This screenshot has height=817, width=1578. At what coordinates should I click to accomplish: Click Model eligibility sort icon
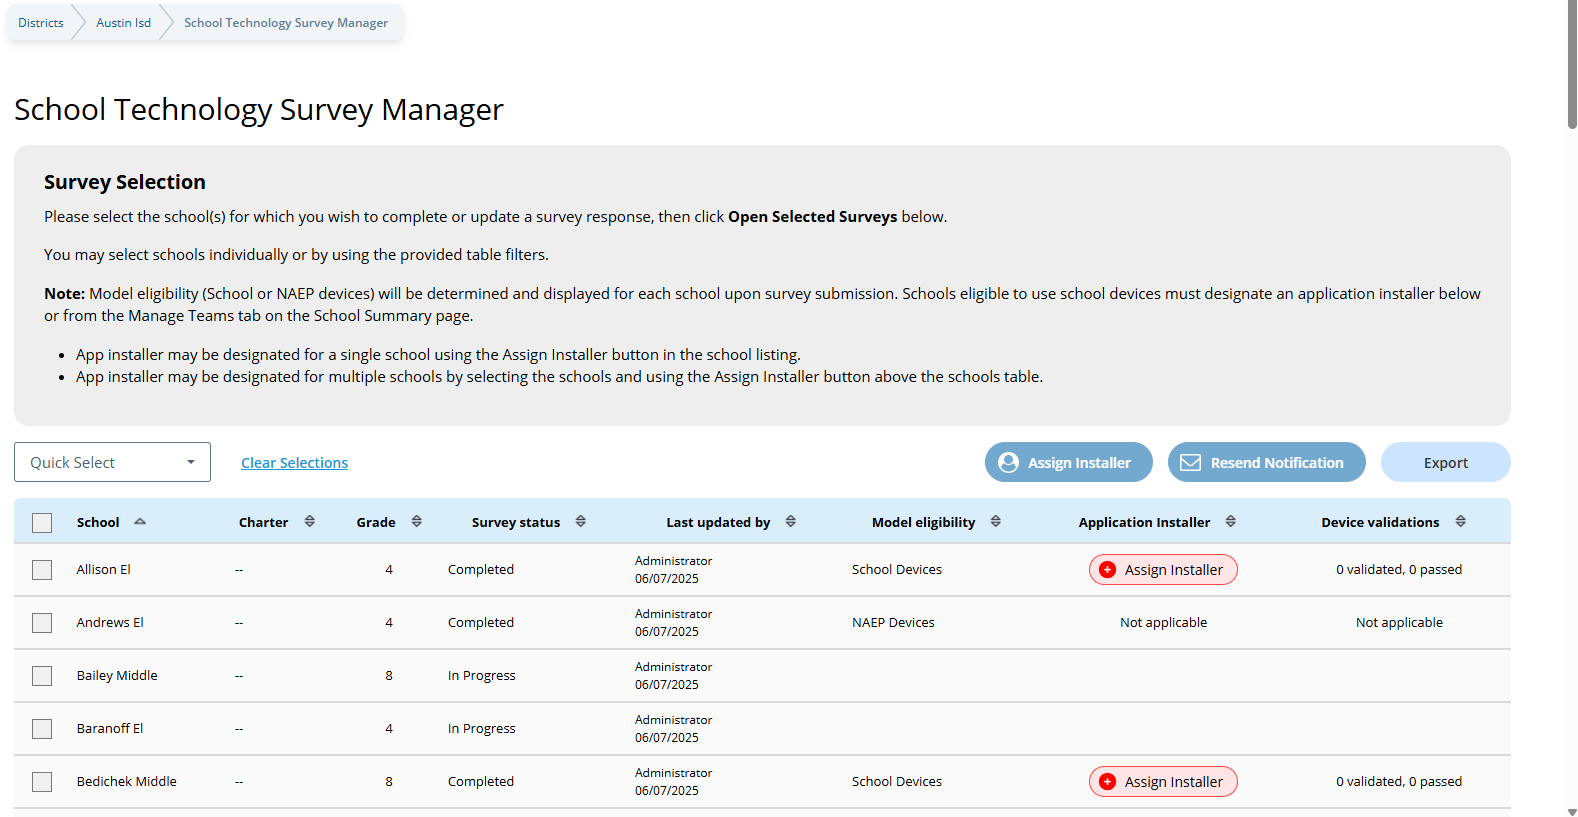996,522
